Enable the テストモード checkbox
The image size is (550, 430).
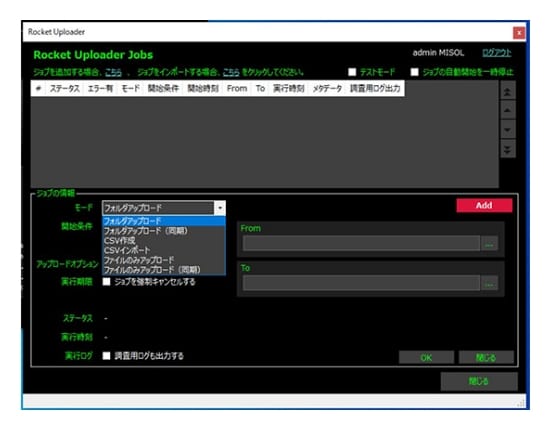352,72
